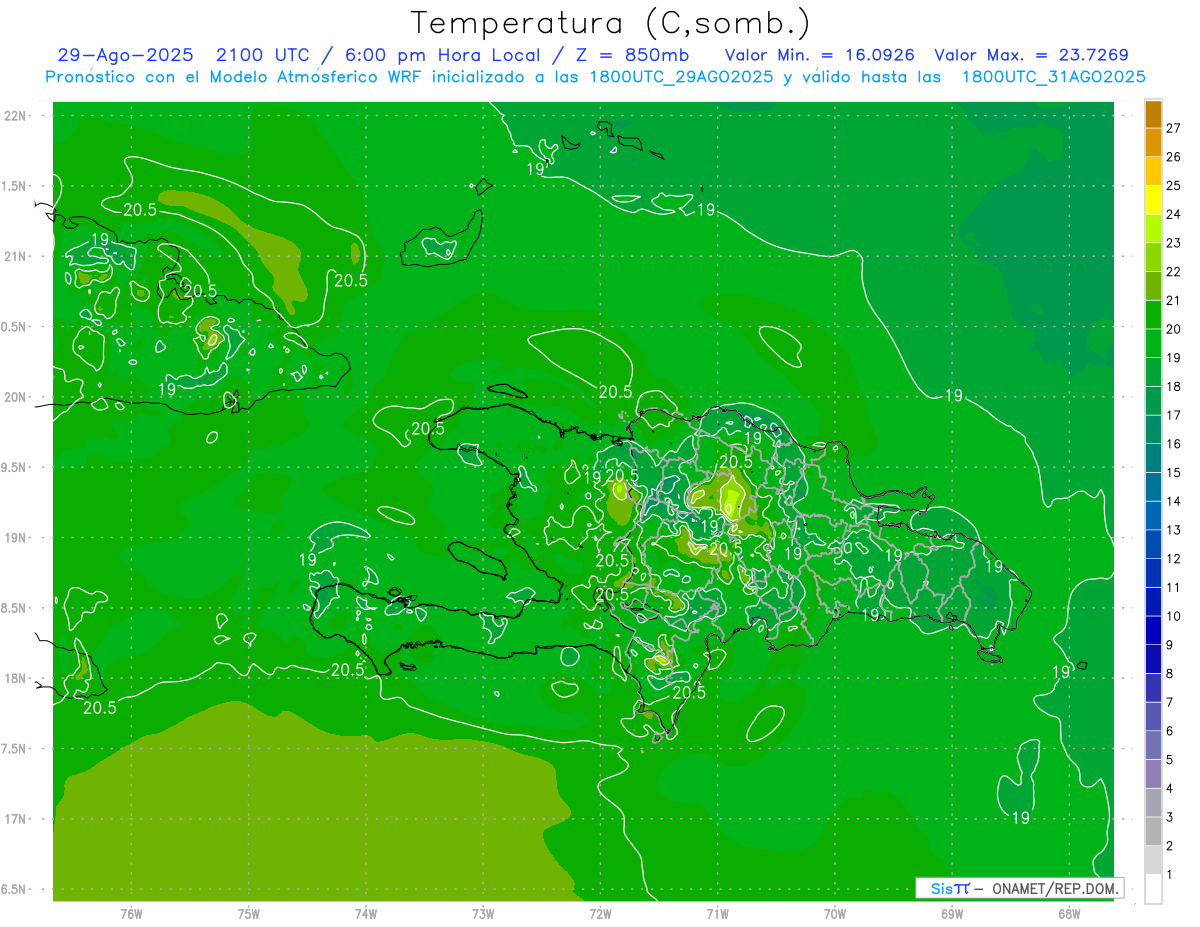Click the "71W" longitude axis label
Image resolution: width=1200 pixels, height=927 pixels.
click(717, 914)
